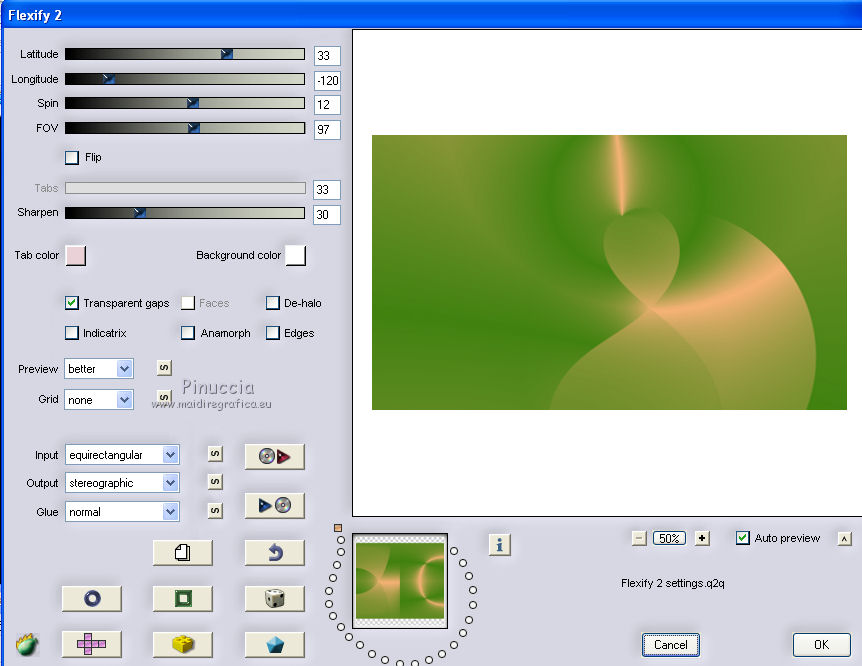Screen dimensions: 862x666
Task: Uncheck Transparent gaps
Action: pyautogui.click(x=71, y=303)
